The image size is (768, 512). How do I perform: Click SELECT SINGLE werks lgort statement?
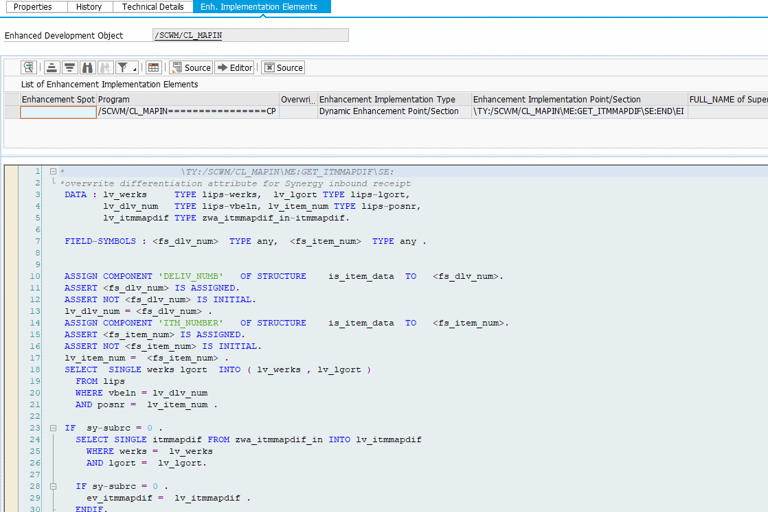click(x=217, y=370)
